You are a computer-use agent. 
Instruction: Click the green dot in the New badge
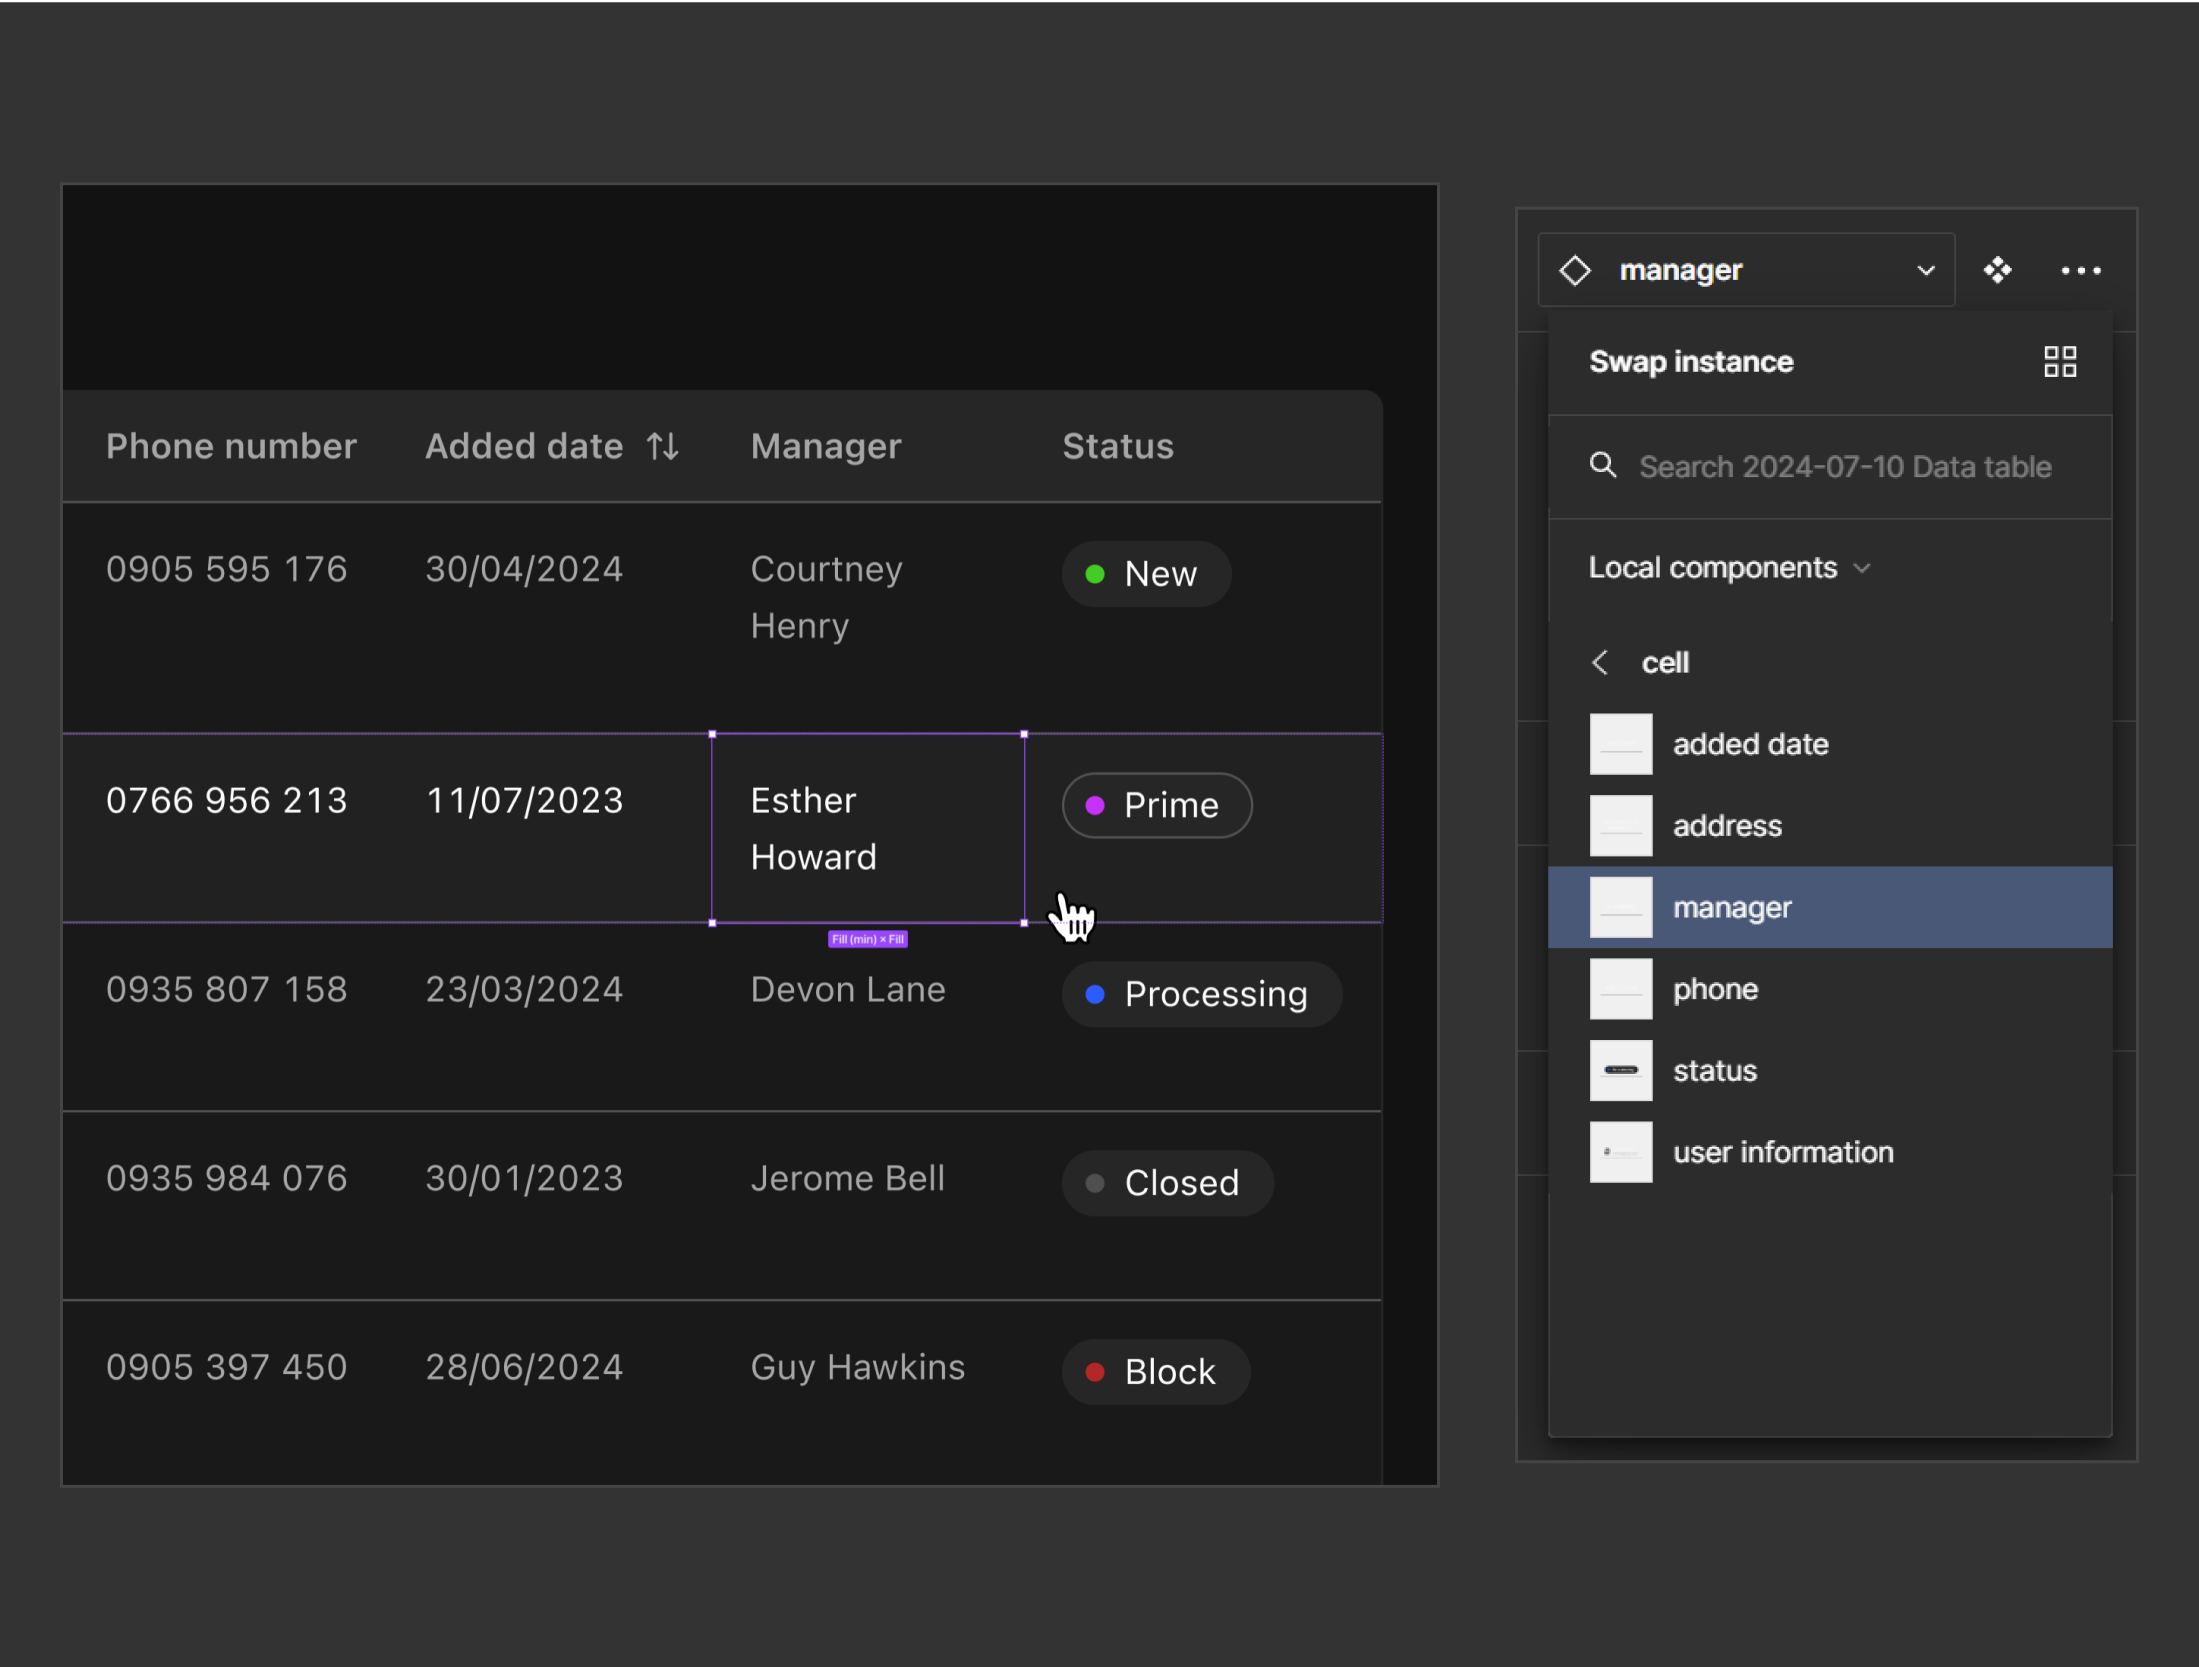(1097, 573)
